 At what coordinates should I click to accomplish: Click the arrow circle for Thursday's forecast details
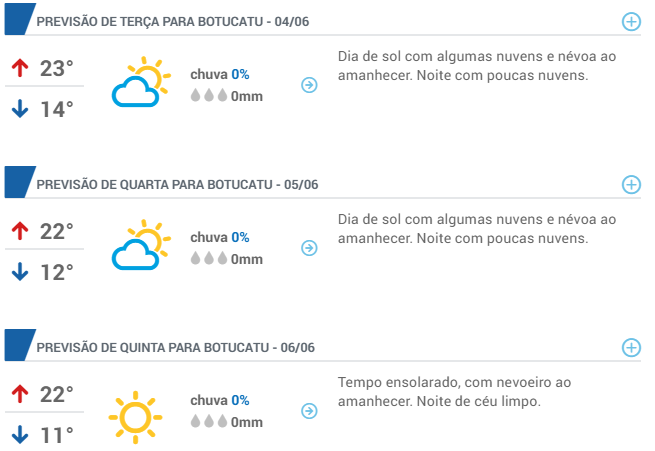tap(309, 411)
